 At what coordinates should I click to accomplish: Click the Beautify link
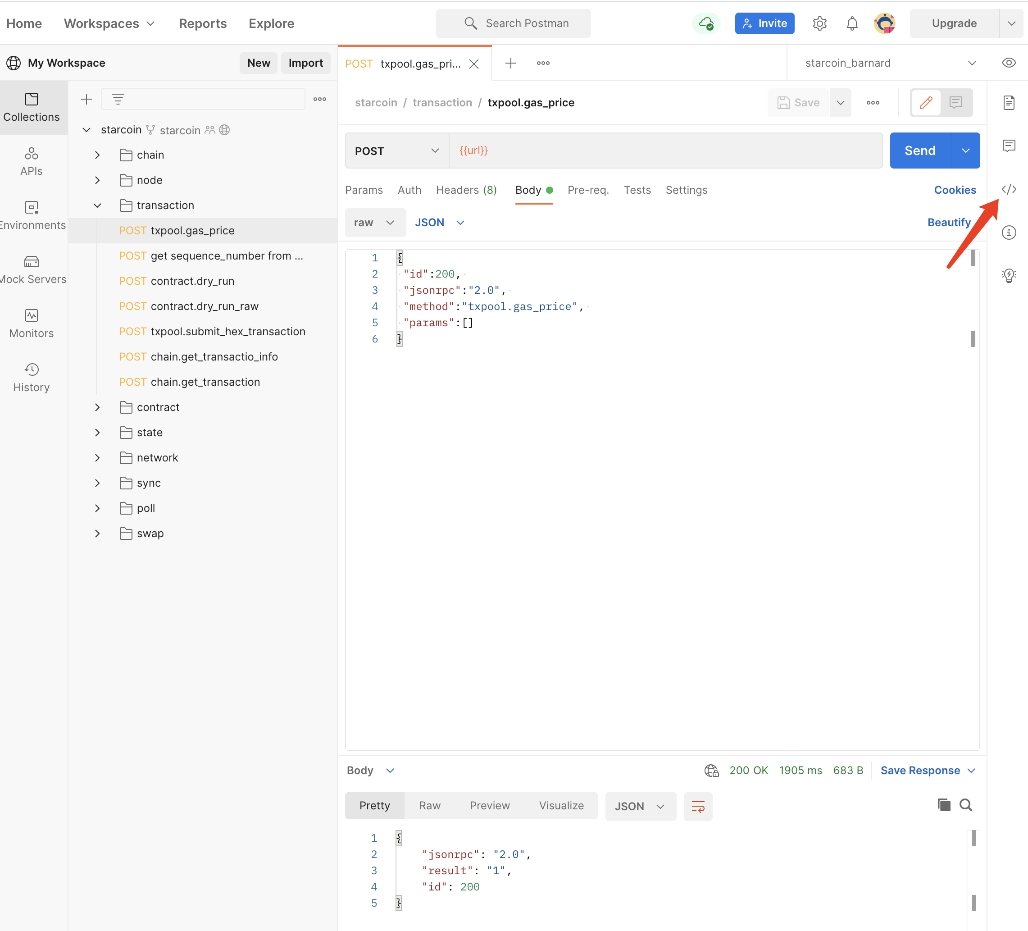[x=949, y=222]
